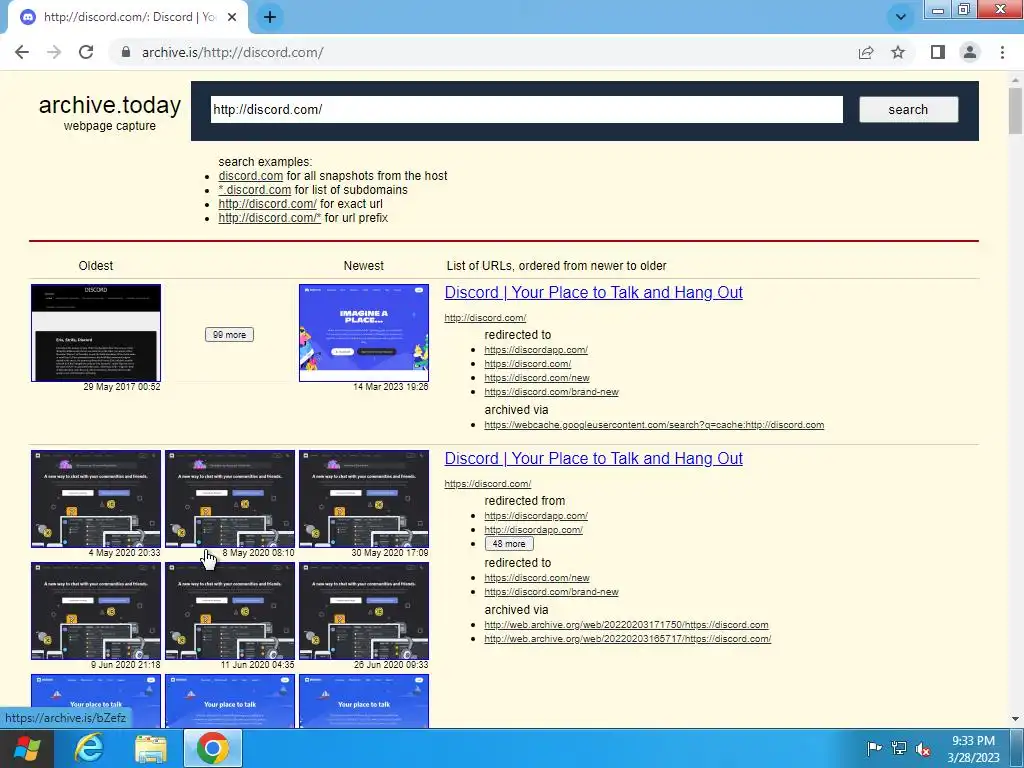Open second Discord Your Place to Talk title
Screen dimensions: 1024x768
click(x=594, y=458)
